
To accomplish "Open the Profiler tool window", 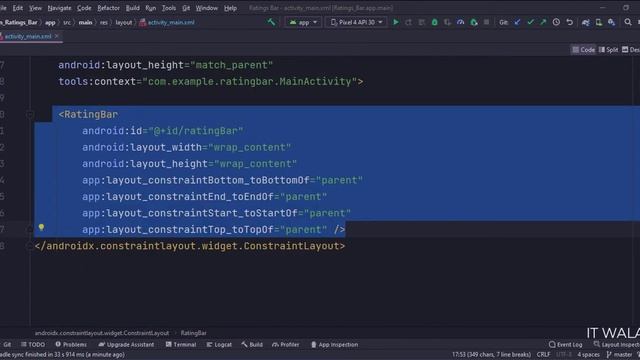I will [285, 344].
